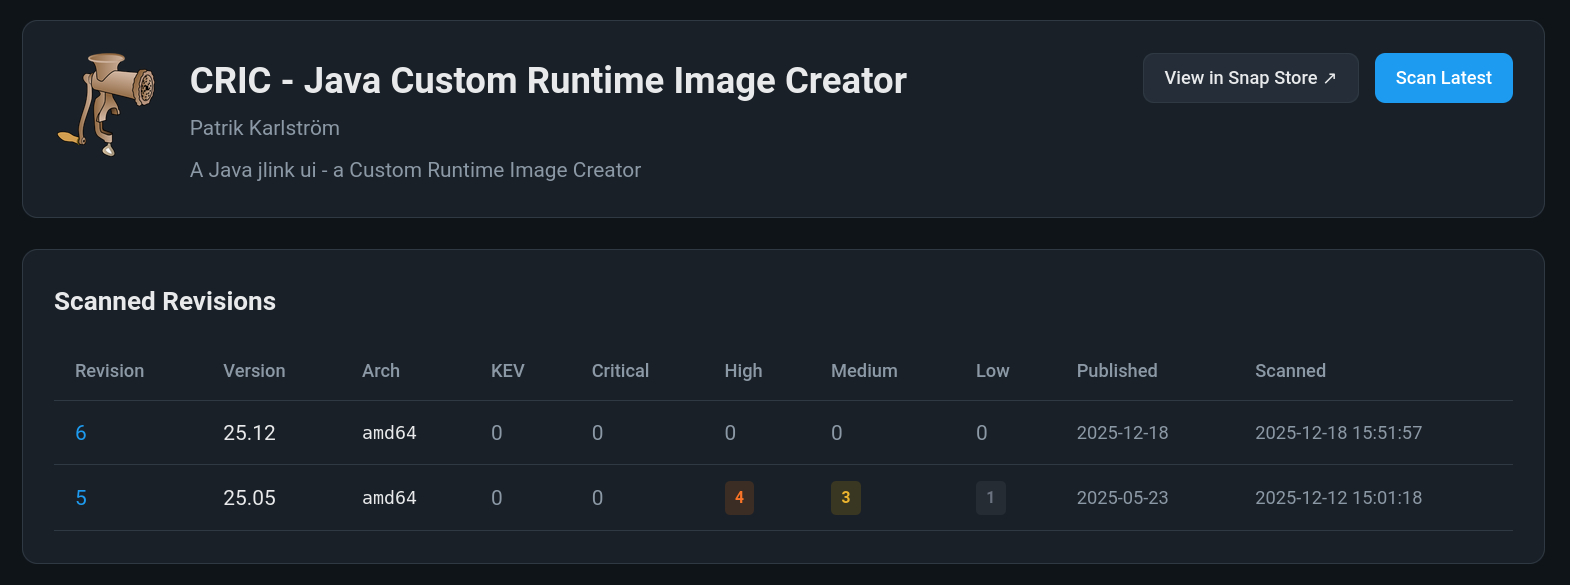Open View in Snap Store link
Viewport: 1570px width, 585px height.
point(1250,78)
